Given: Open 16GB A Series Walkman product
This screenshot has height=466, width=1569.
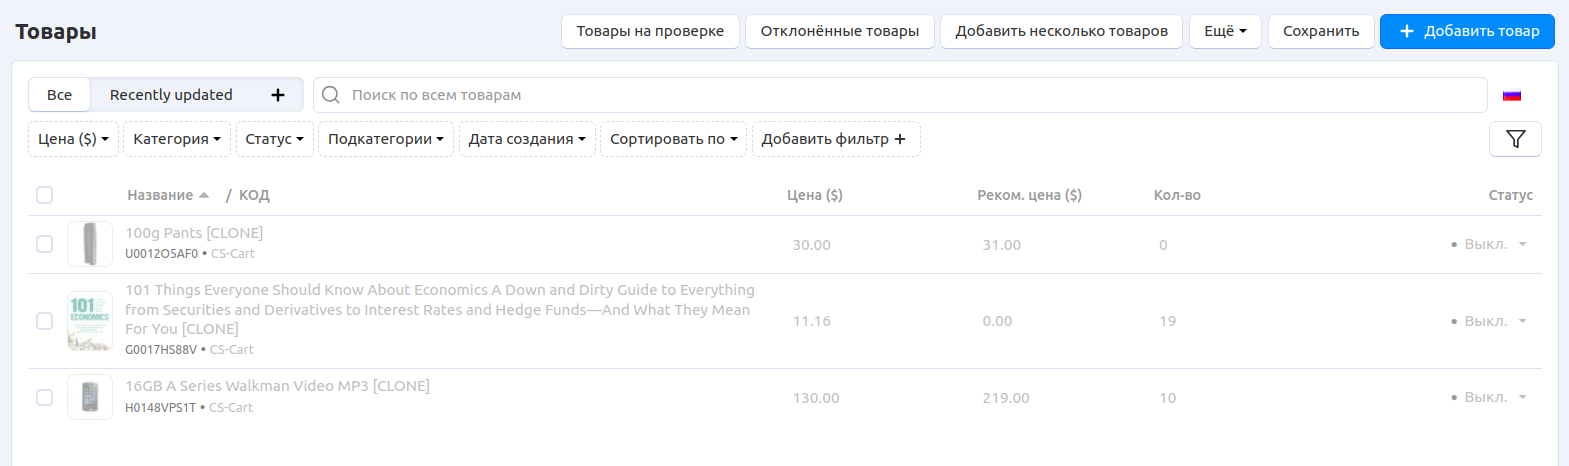Looking at the screenshot, I should click(277, 386).
